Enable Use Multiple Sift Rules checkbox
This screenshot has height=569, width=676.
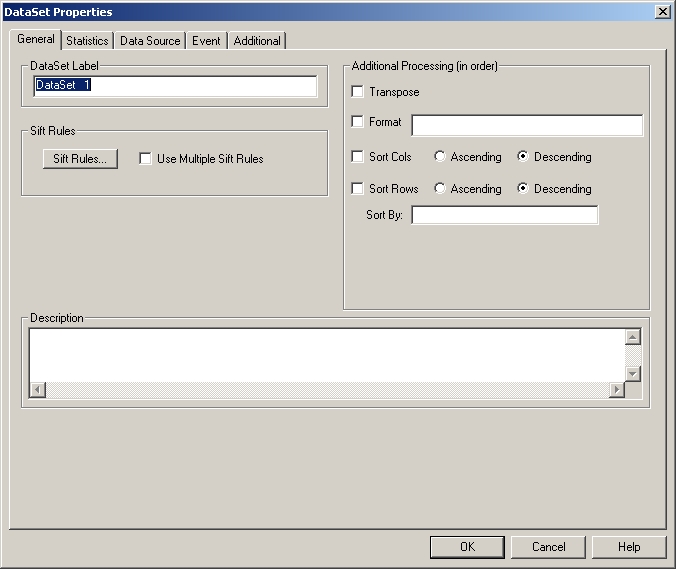pos(146,159)
